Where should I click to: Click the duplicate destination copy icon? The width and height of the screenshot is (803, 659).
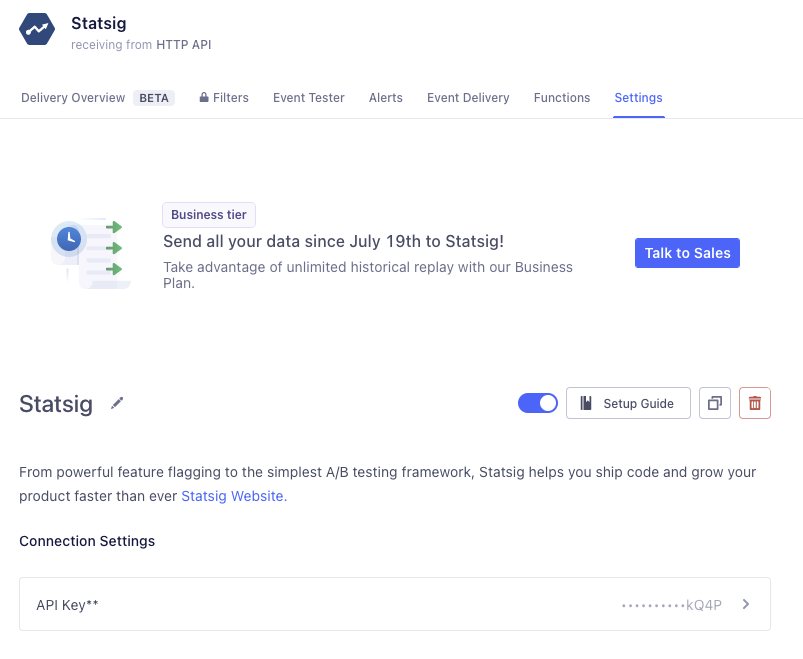[715, 403]
